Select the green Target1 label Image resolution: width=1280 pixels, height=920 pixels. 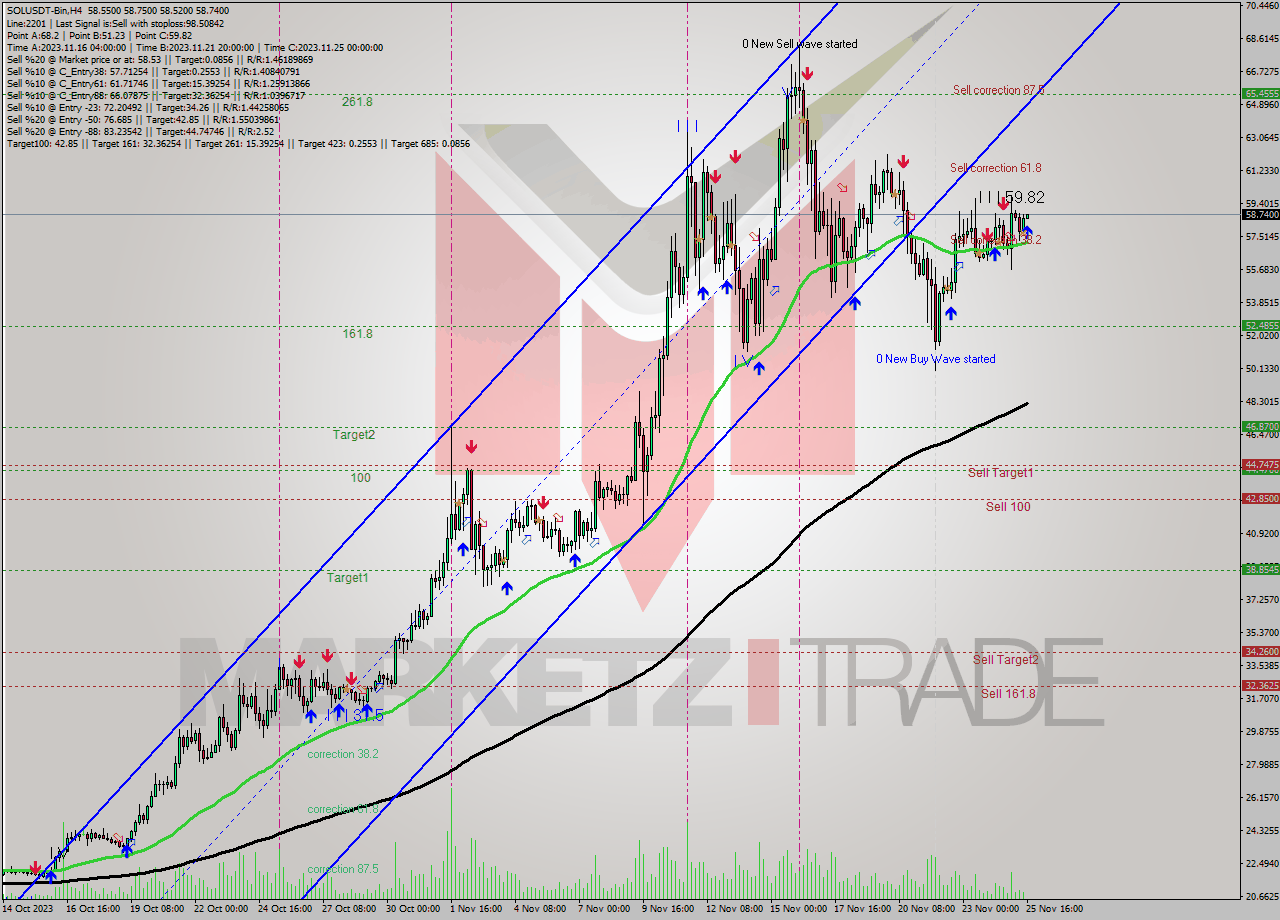[x=347, y=578]
